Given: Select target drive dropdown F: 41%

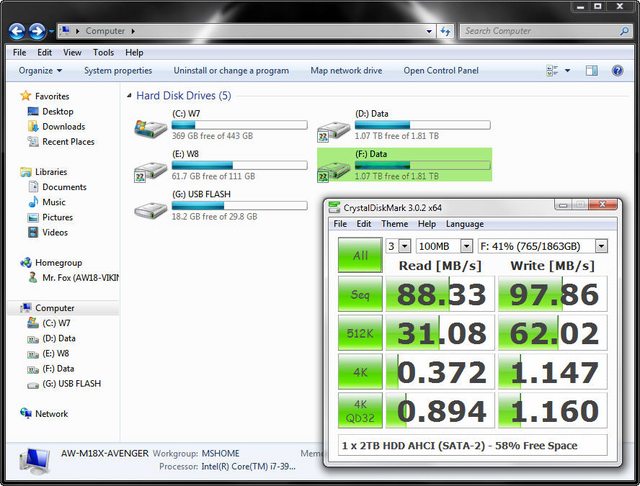Looking at the screenshot, I should (x=543, y=246).
